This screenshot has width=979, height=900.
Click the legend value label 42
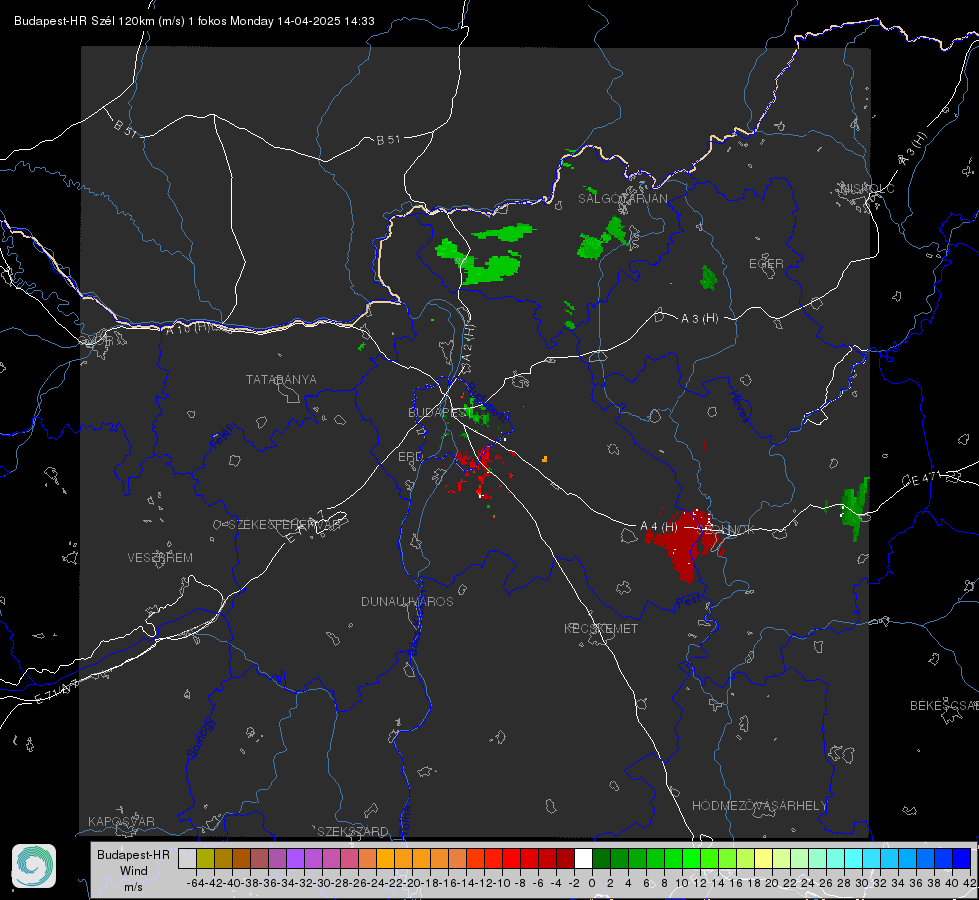970,883
